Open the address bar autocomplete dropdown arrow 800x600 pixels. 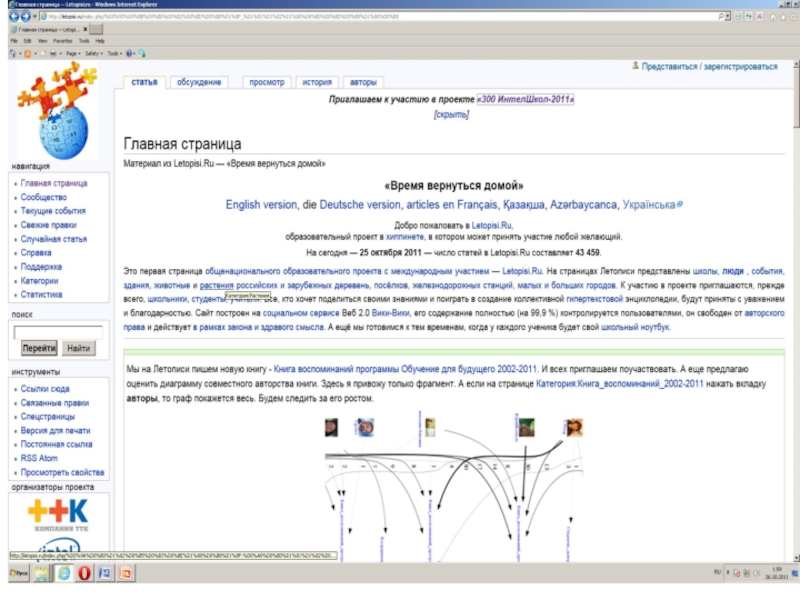coord(728,16)
